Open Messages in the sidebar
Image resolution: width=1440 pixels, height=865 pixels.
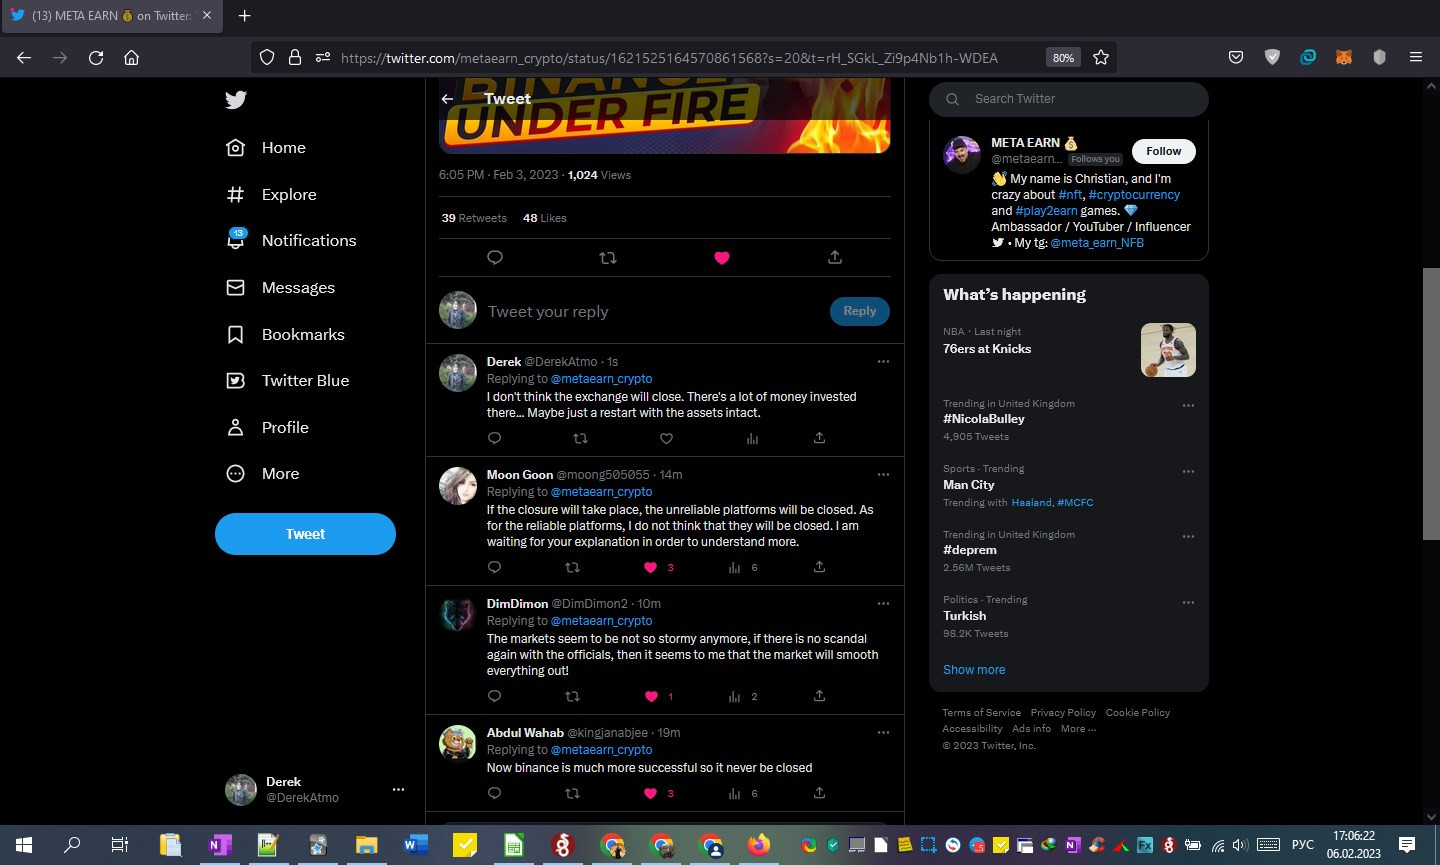click(280, 288)
